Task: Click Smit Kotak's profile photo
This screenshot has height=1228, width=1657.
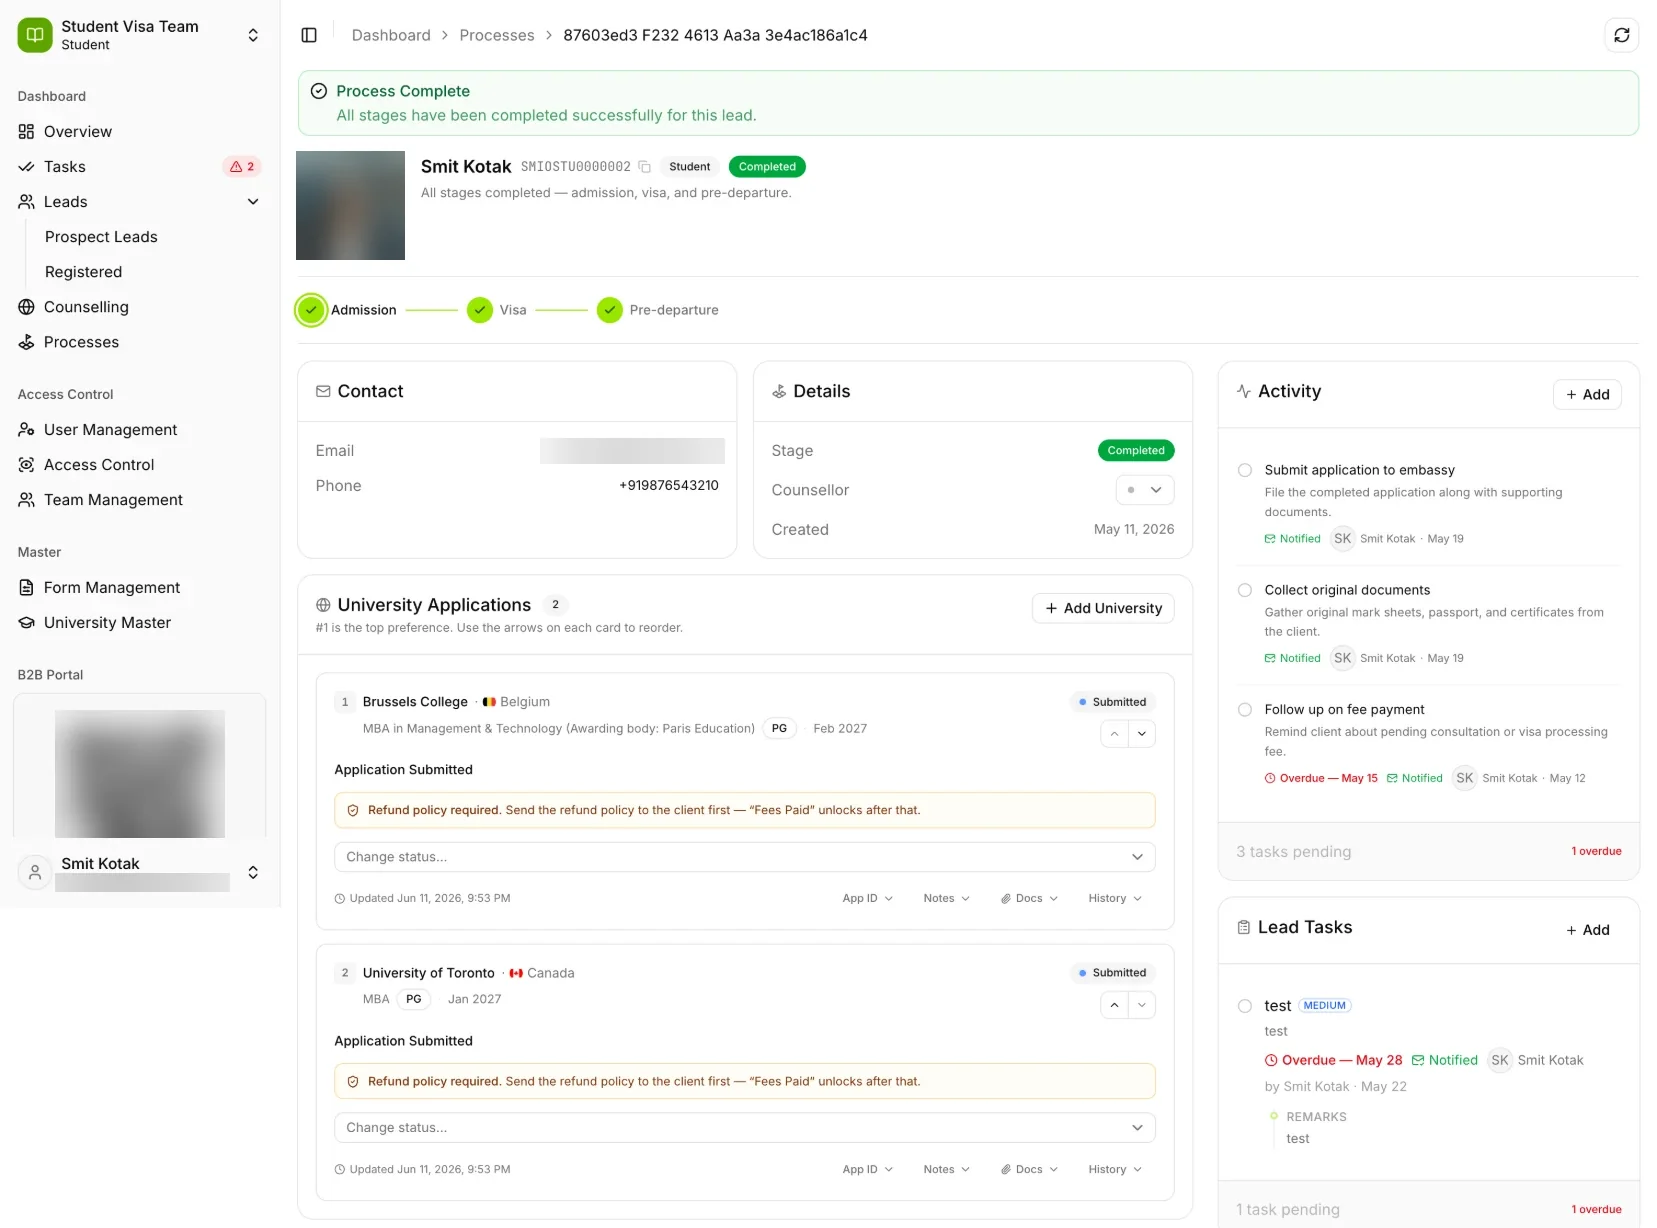Action: pos(350,205)
